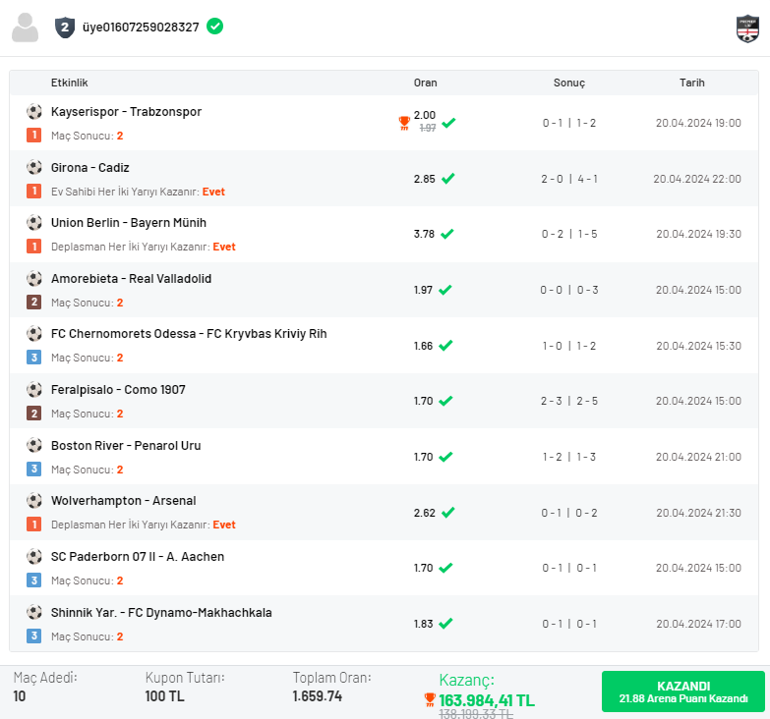Click the user avatar profile icon
This screenshot has height=719, width=770.
[25, 28]
